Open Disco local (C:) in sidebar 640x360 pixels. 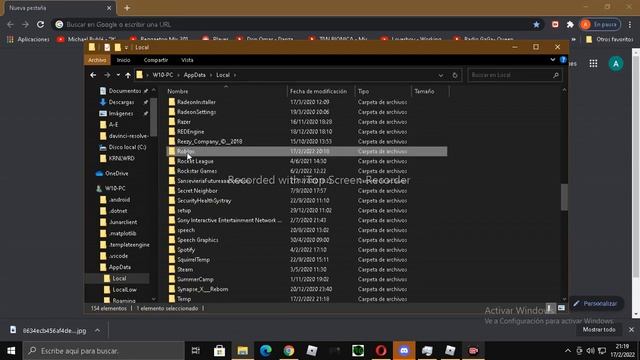coord(127,147)
